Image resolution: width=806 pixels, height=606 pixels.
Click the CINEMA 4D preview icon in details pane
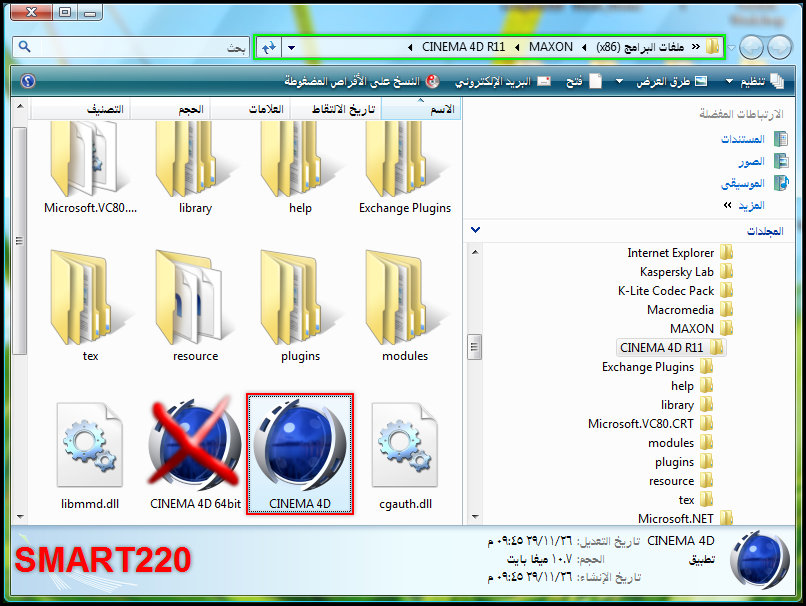760,560
